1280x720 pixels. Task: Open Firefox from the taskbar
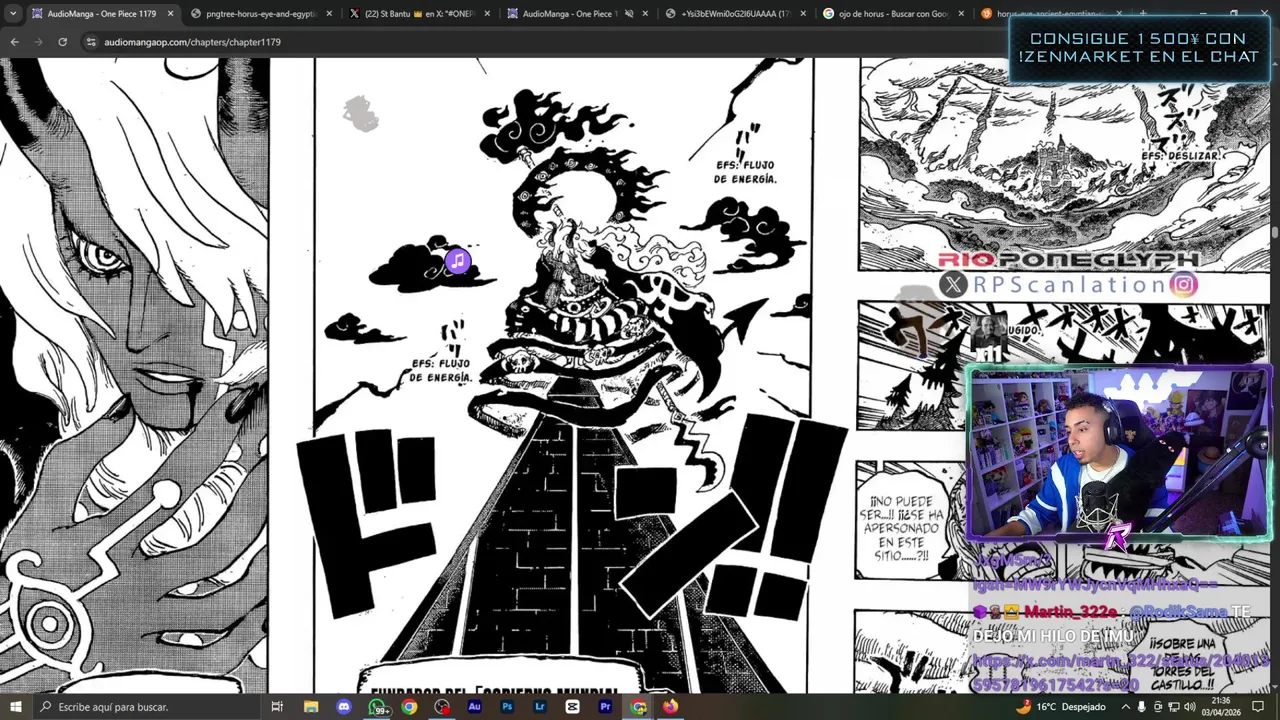point(670,707)
